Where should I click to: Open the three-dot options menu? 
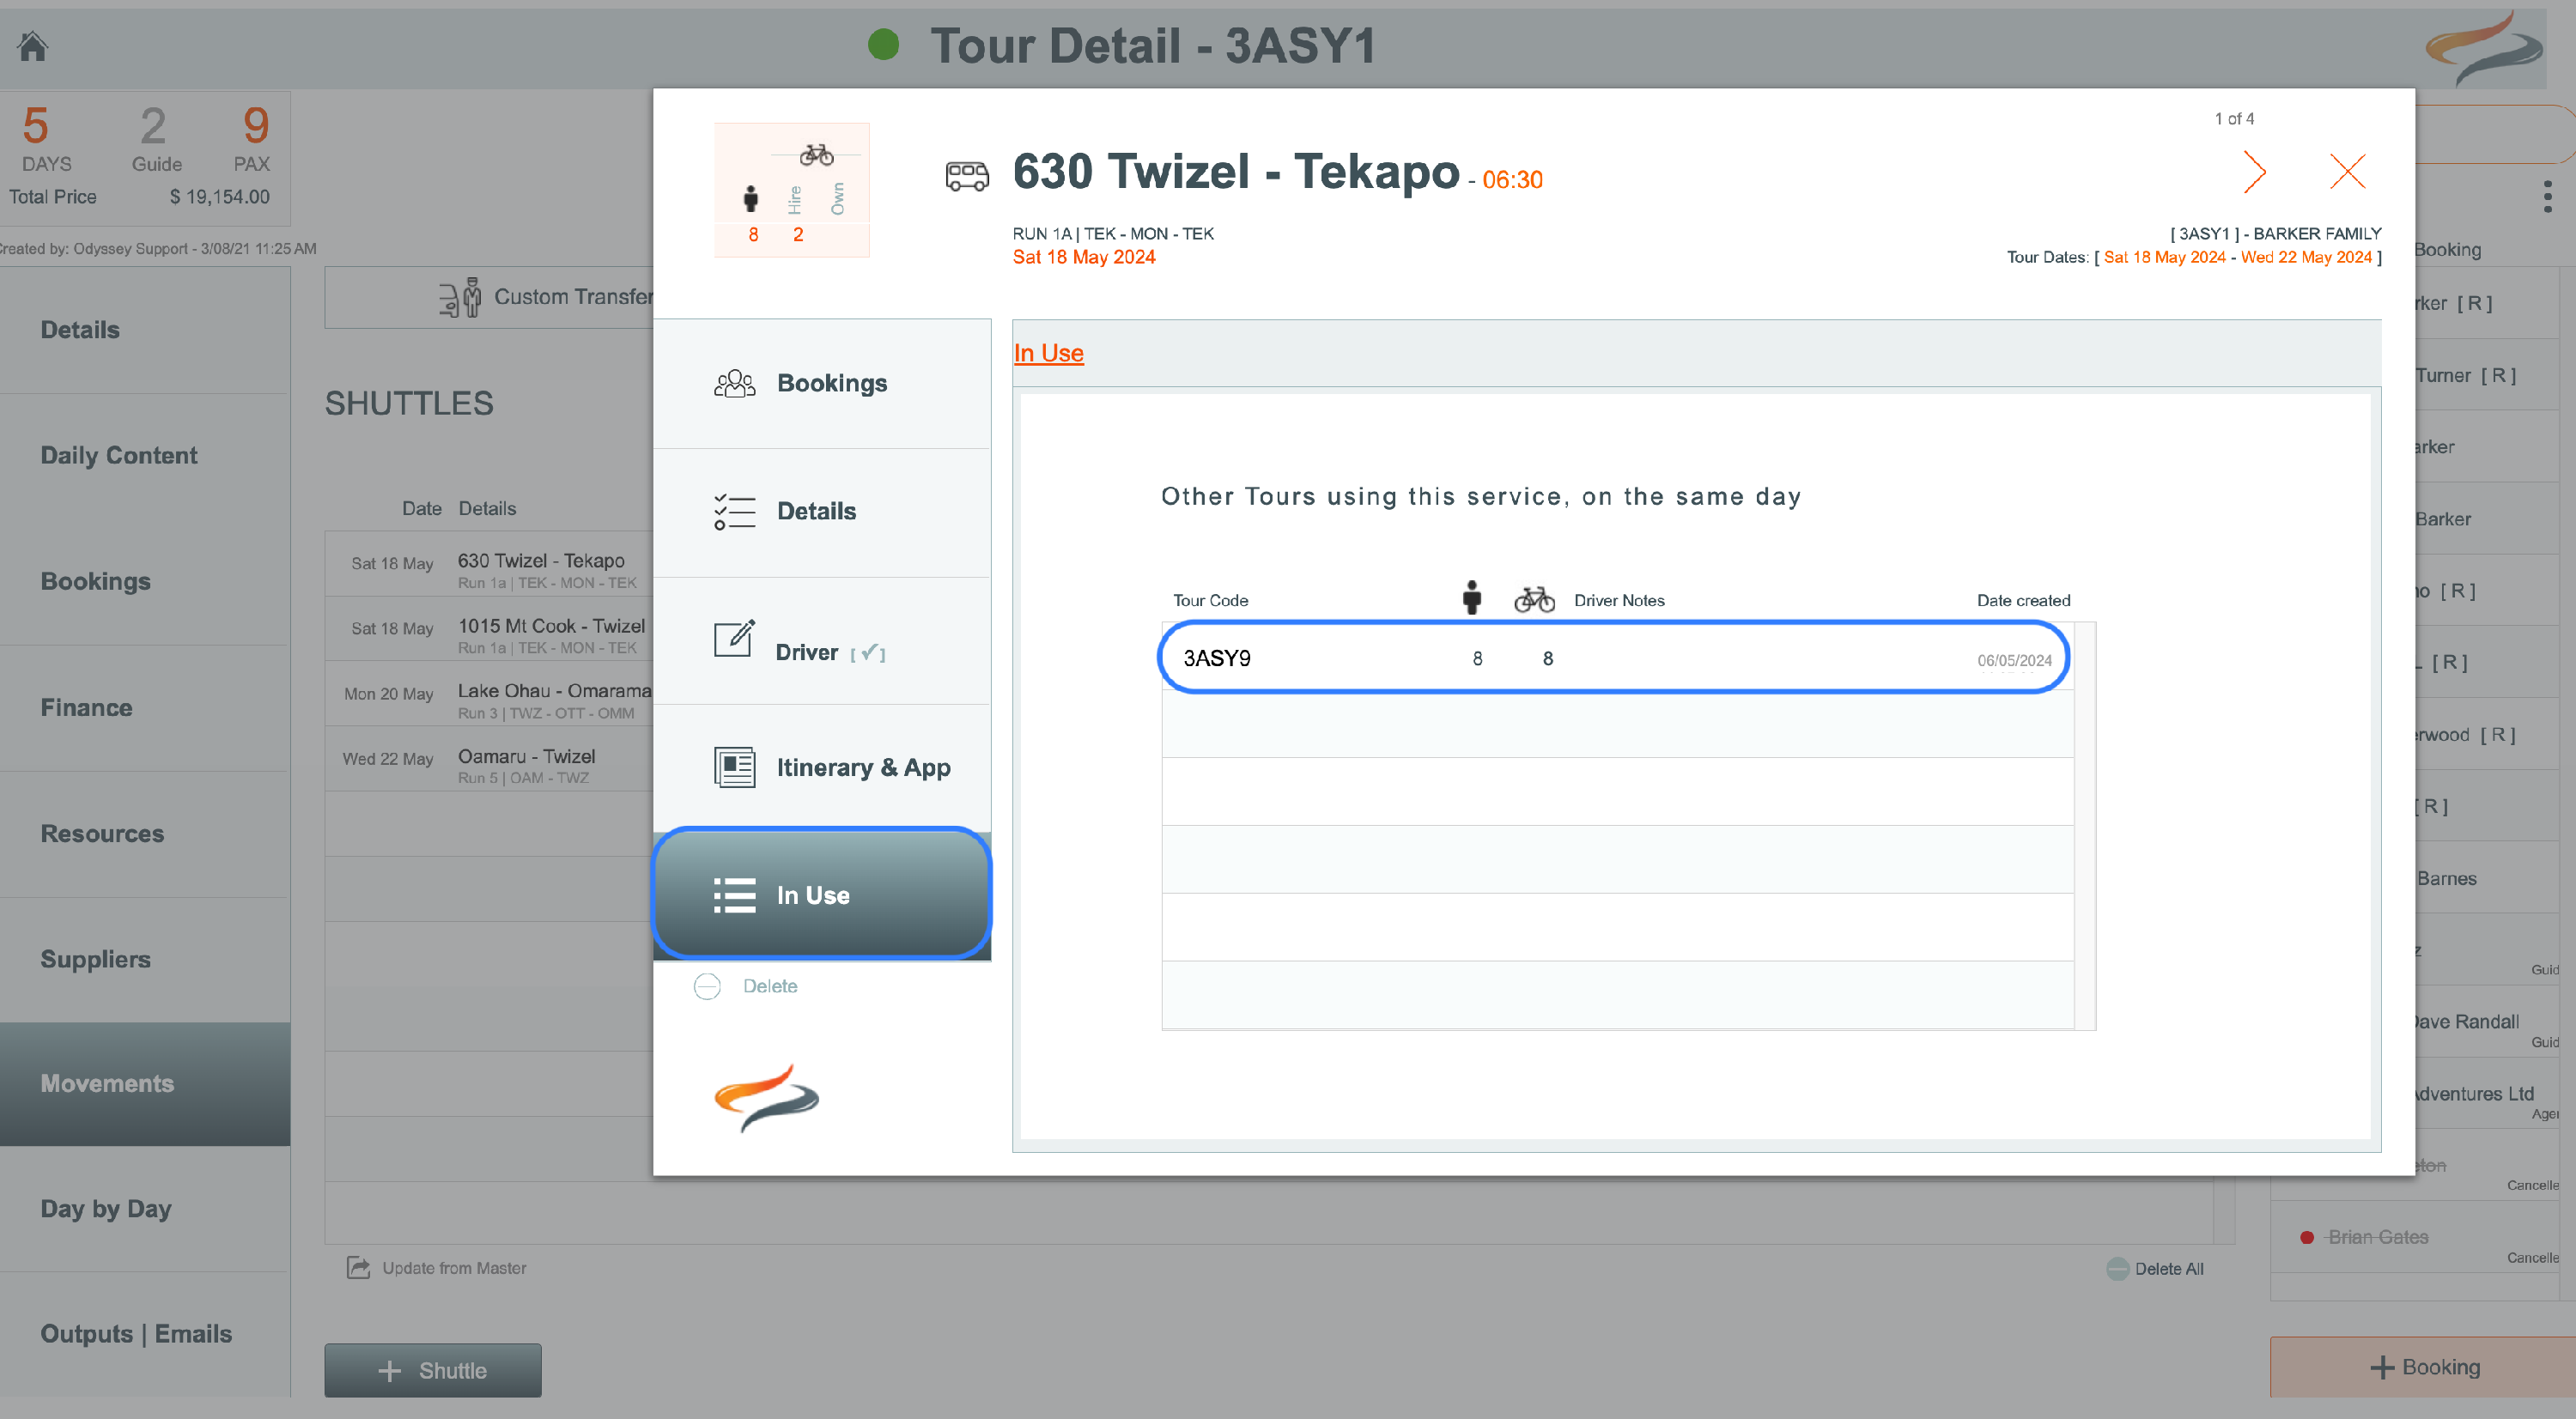[x=2547, y=196]
